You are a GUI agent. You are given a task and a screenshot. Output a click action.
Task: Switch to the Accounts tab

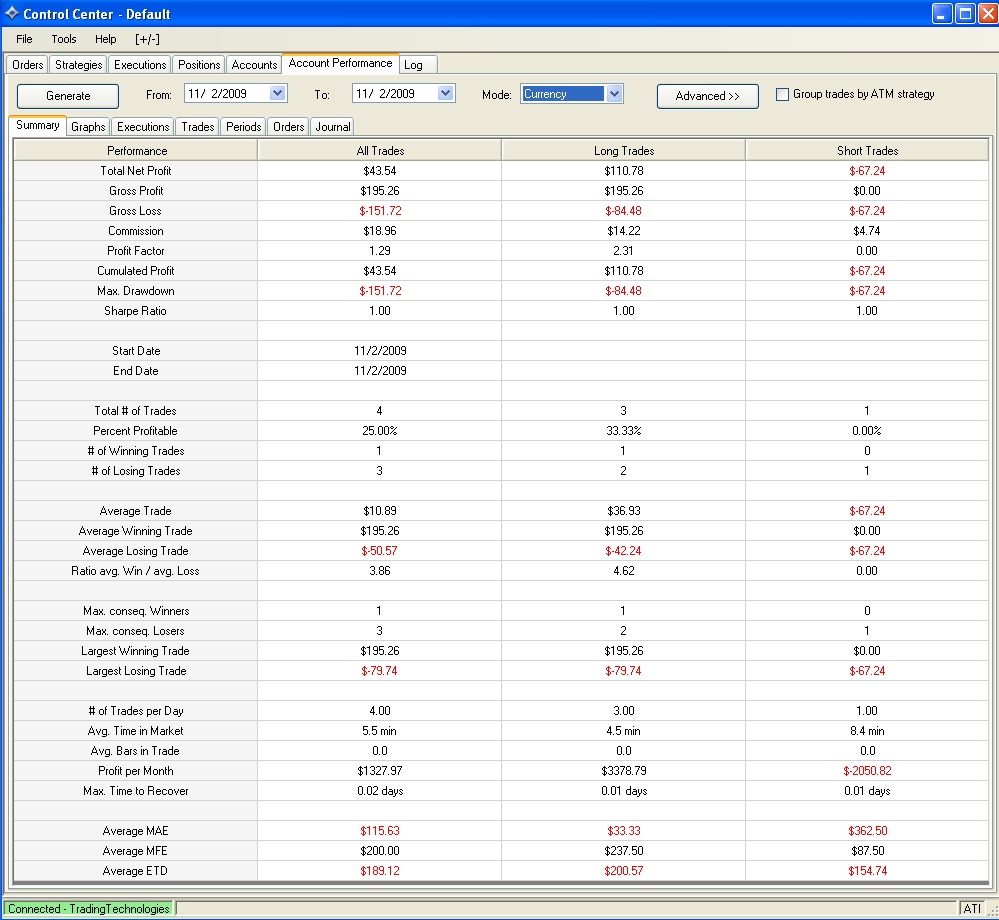[254, 64]
